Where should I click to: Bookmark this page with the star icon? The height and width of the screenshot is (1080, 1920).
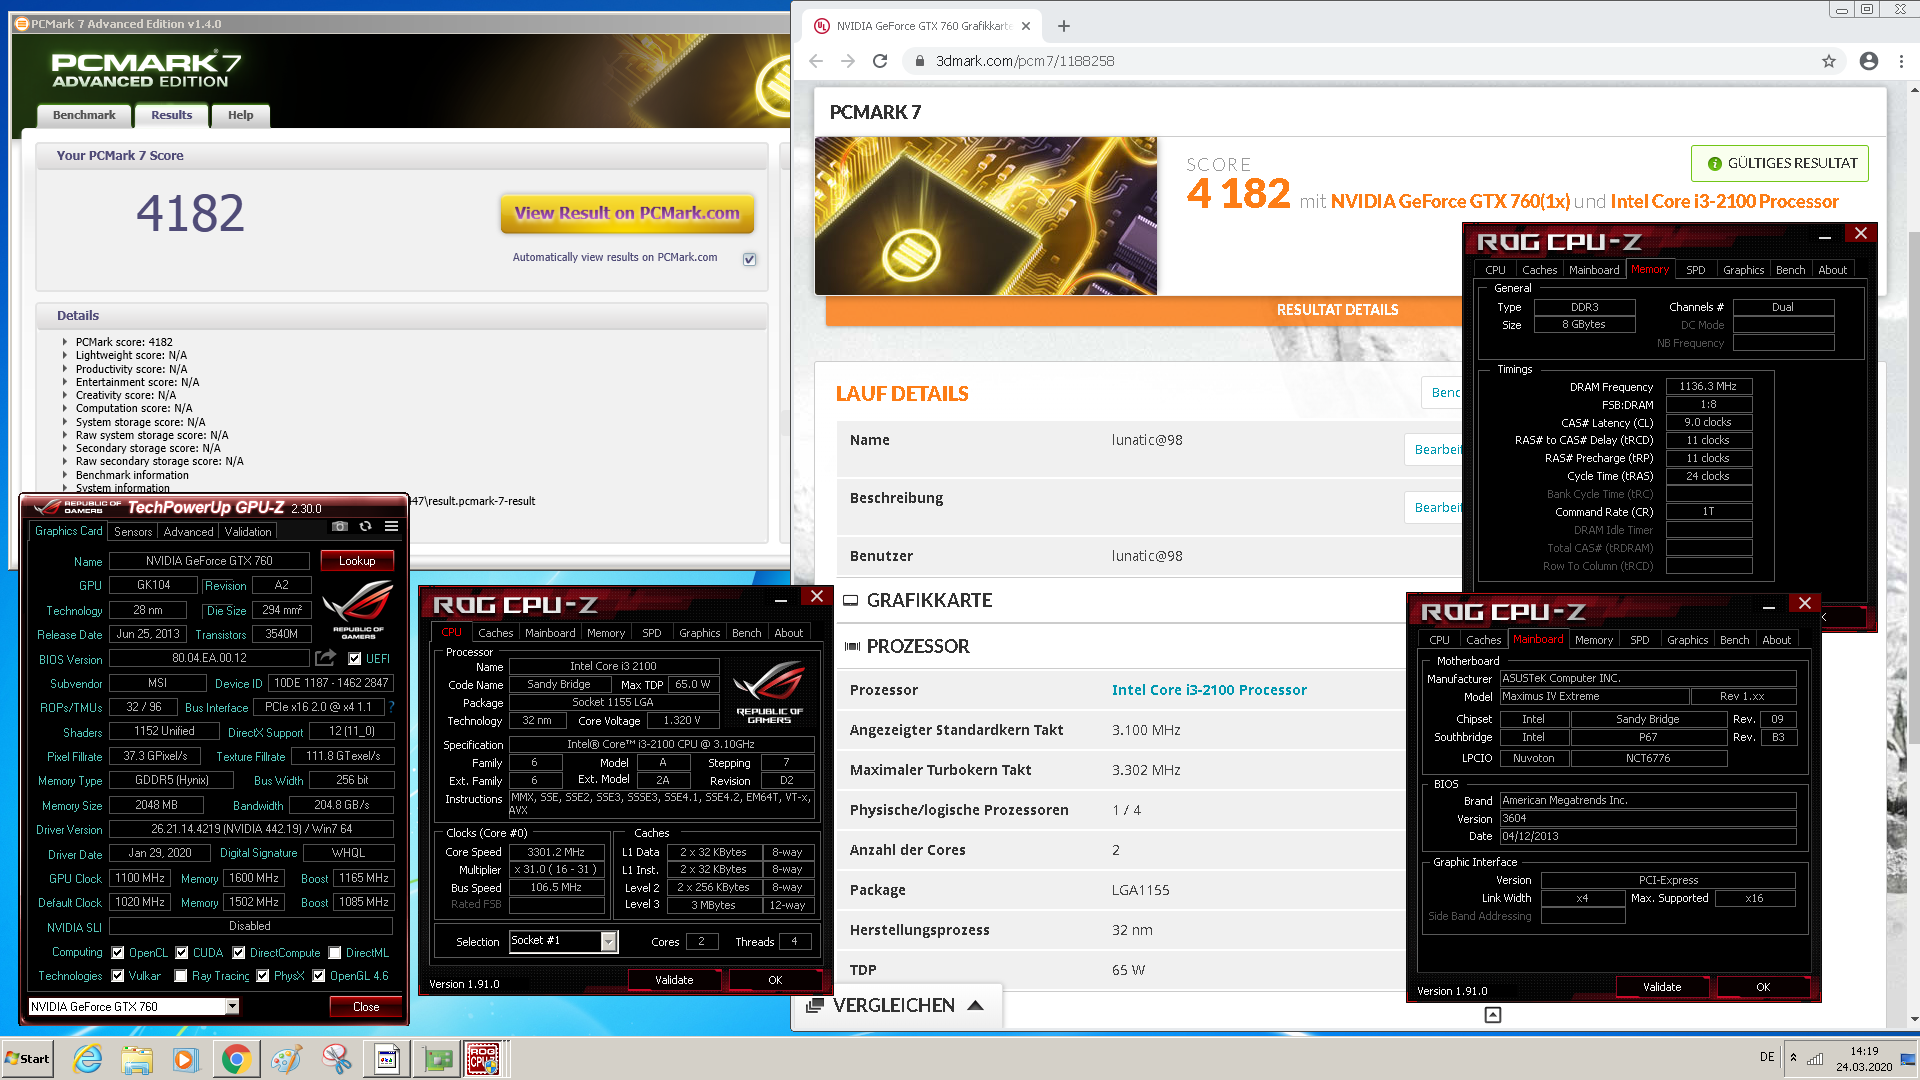tap(1829, 61)
